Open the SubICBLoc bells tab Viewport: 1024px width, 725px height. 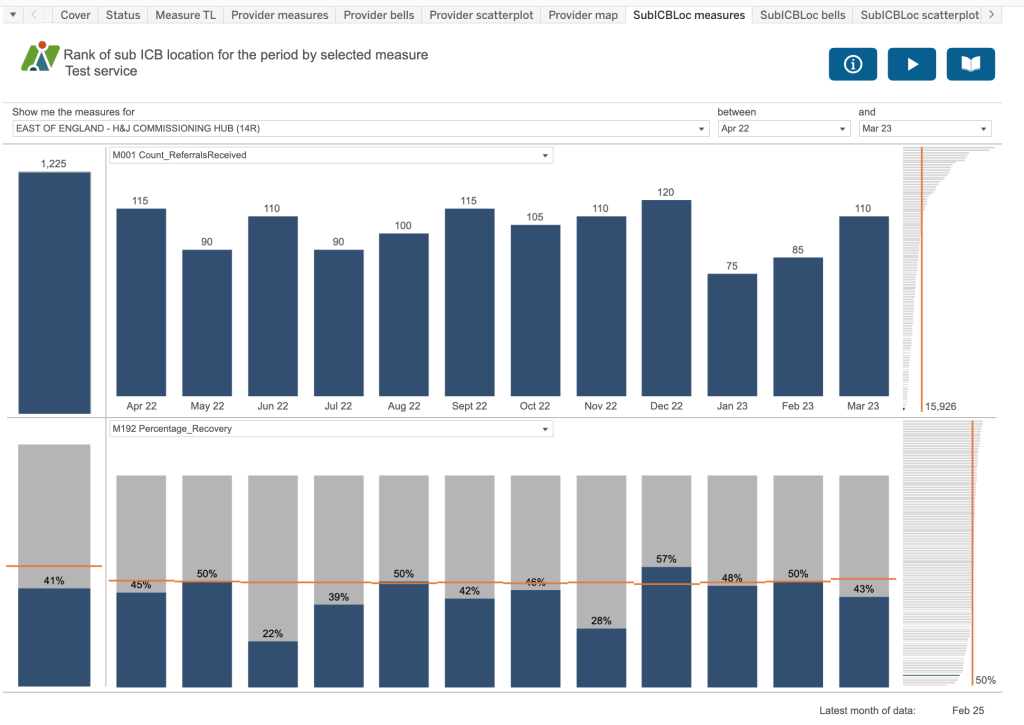point(802,15)
